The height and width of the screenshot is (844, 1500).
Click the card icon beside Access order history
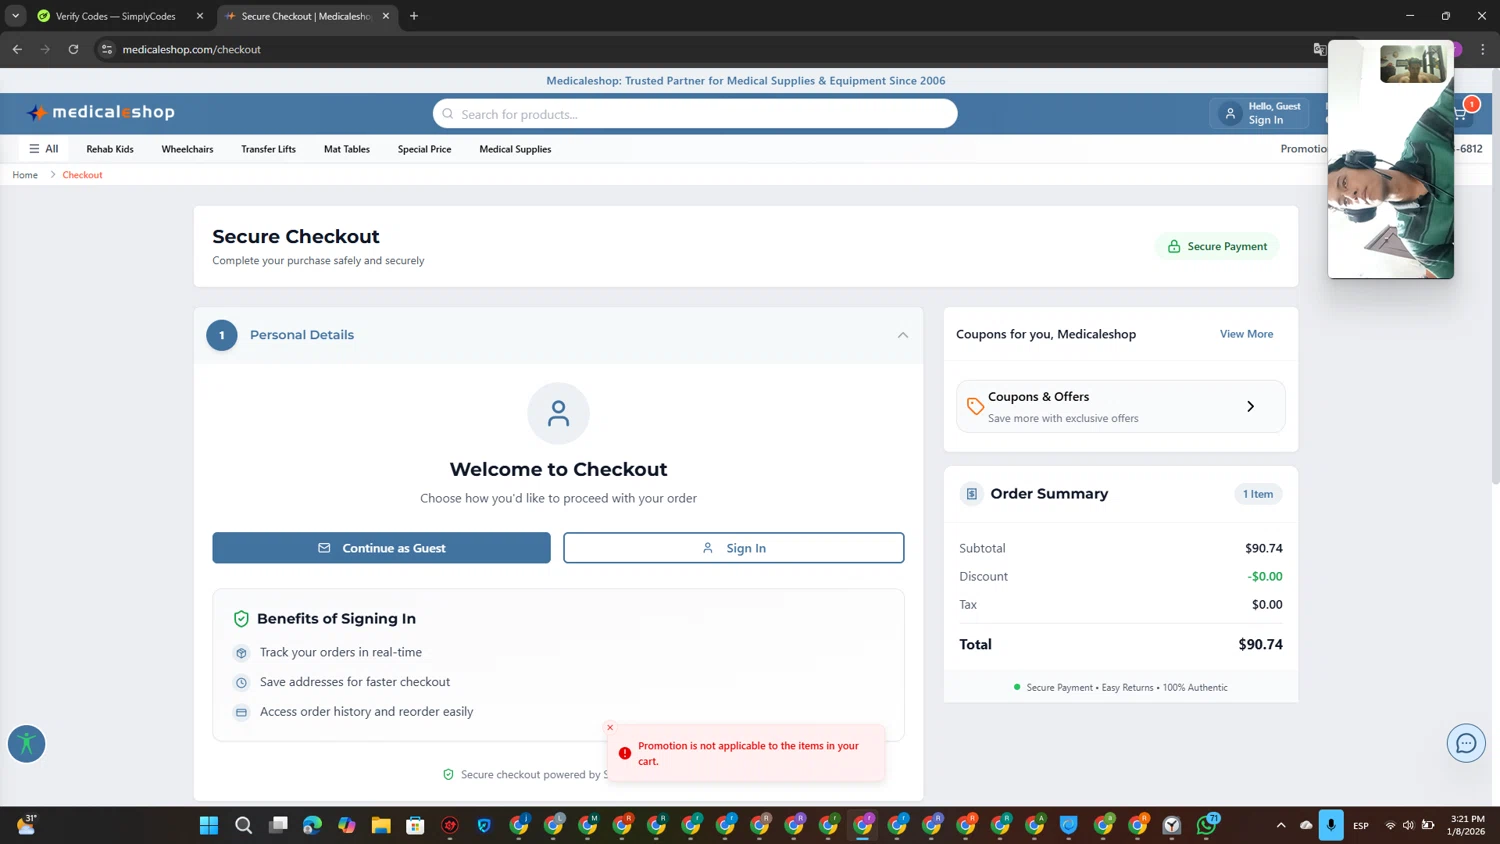click(x=241, y=713)
